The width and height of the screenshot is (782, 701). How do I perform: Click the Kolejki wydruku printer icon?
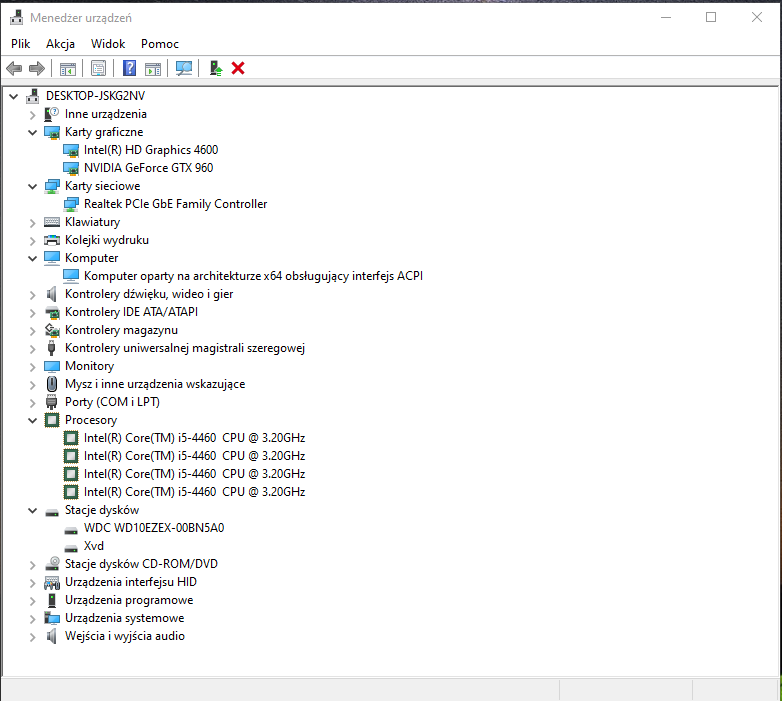[x=51, y=240]
